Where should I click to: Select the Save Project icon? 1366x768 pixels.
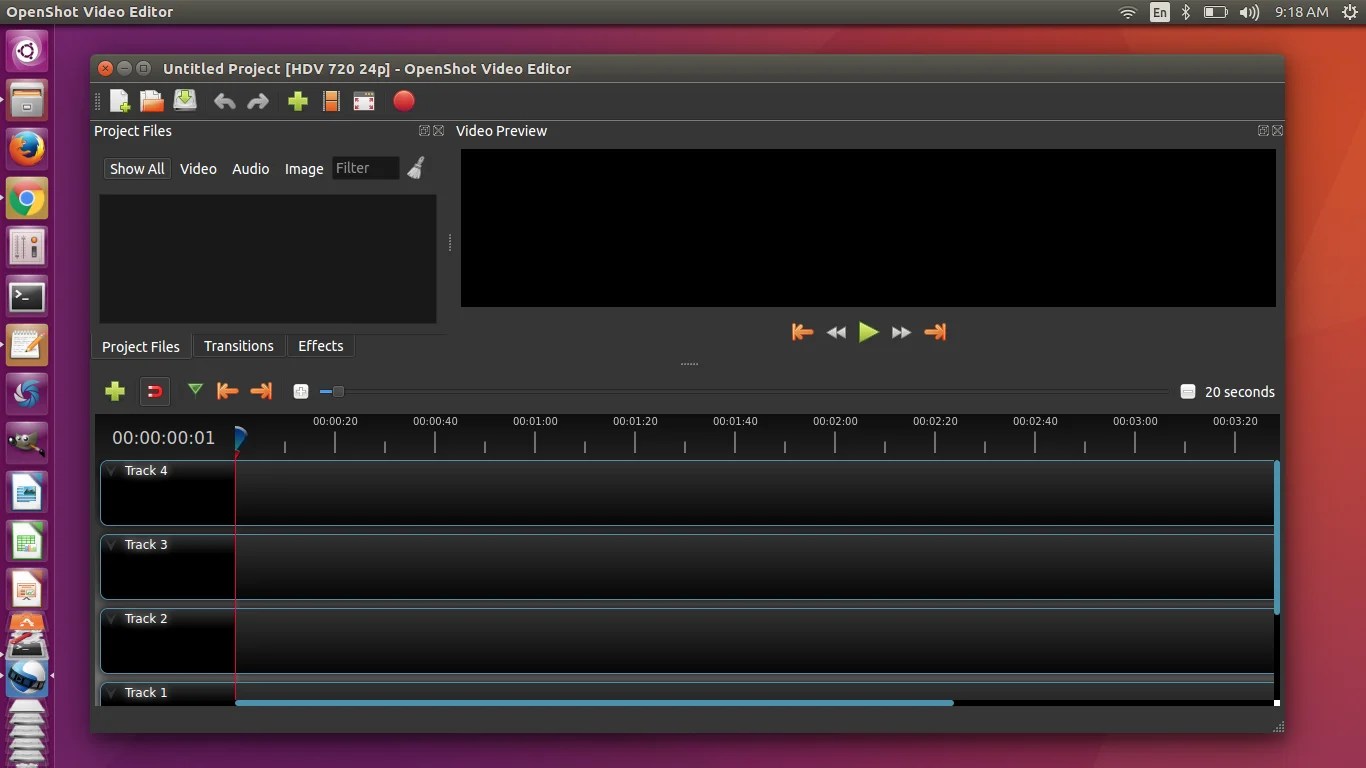[x=185, y=101]
